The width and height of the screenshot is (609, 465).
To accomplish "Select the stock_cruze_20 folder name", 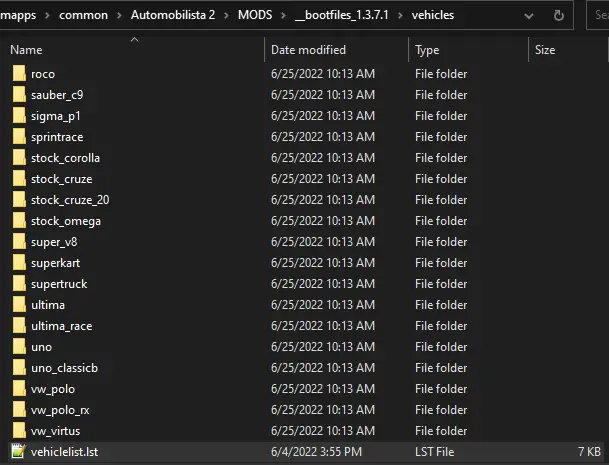I will click(x=70, y=200).
